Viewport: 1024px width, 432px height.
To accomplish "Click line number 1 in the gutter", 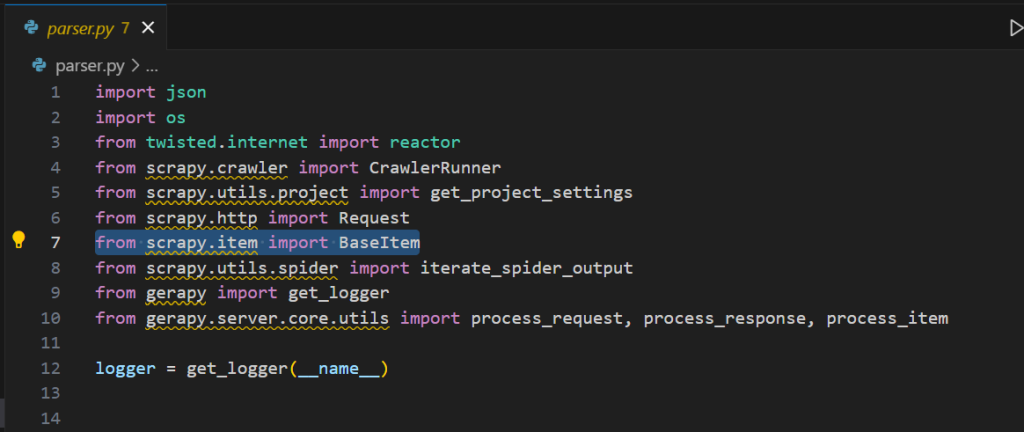I will (x=55, y=92).
